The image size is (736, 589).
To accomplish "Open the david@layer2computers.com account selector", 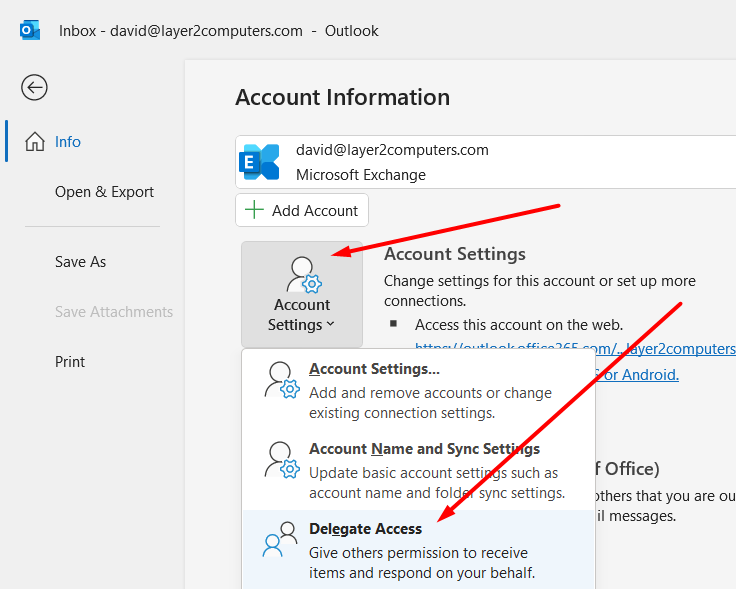I will tap(485, 162).
